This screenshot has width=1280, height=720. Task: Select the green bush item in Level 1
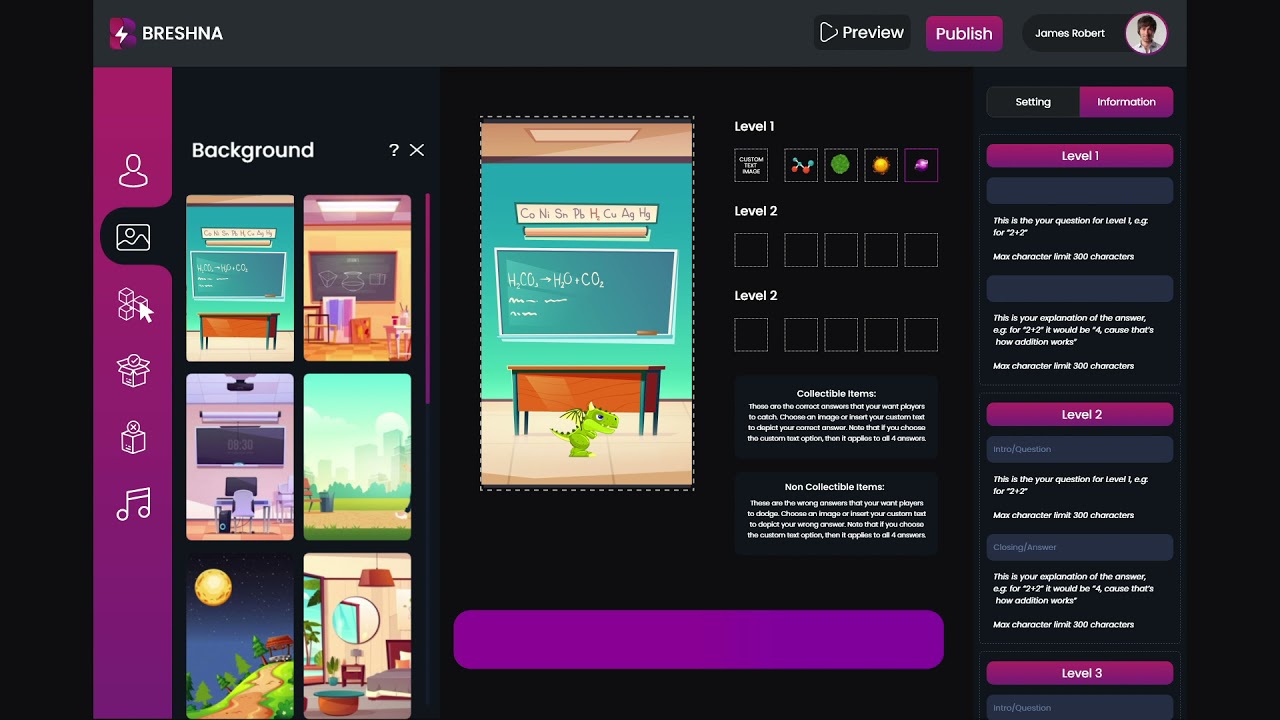click(841, 166)
